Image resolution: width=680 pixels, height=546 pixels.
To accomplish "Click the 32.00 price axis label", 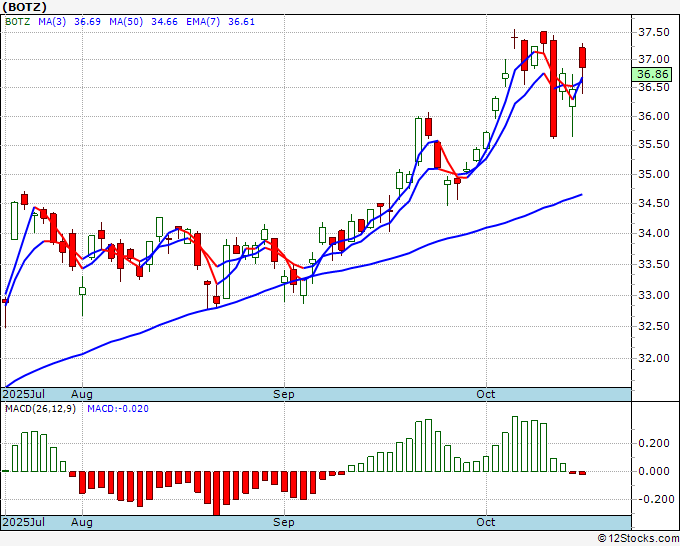I will pyautogui.click(x=654, y=358).
